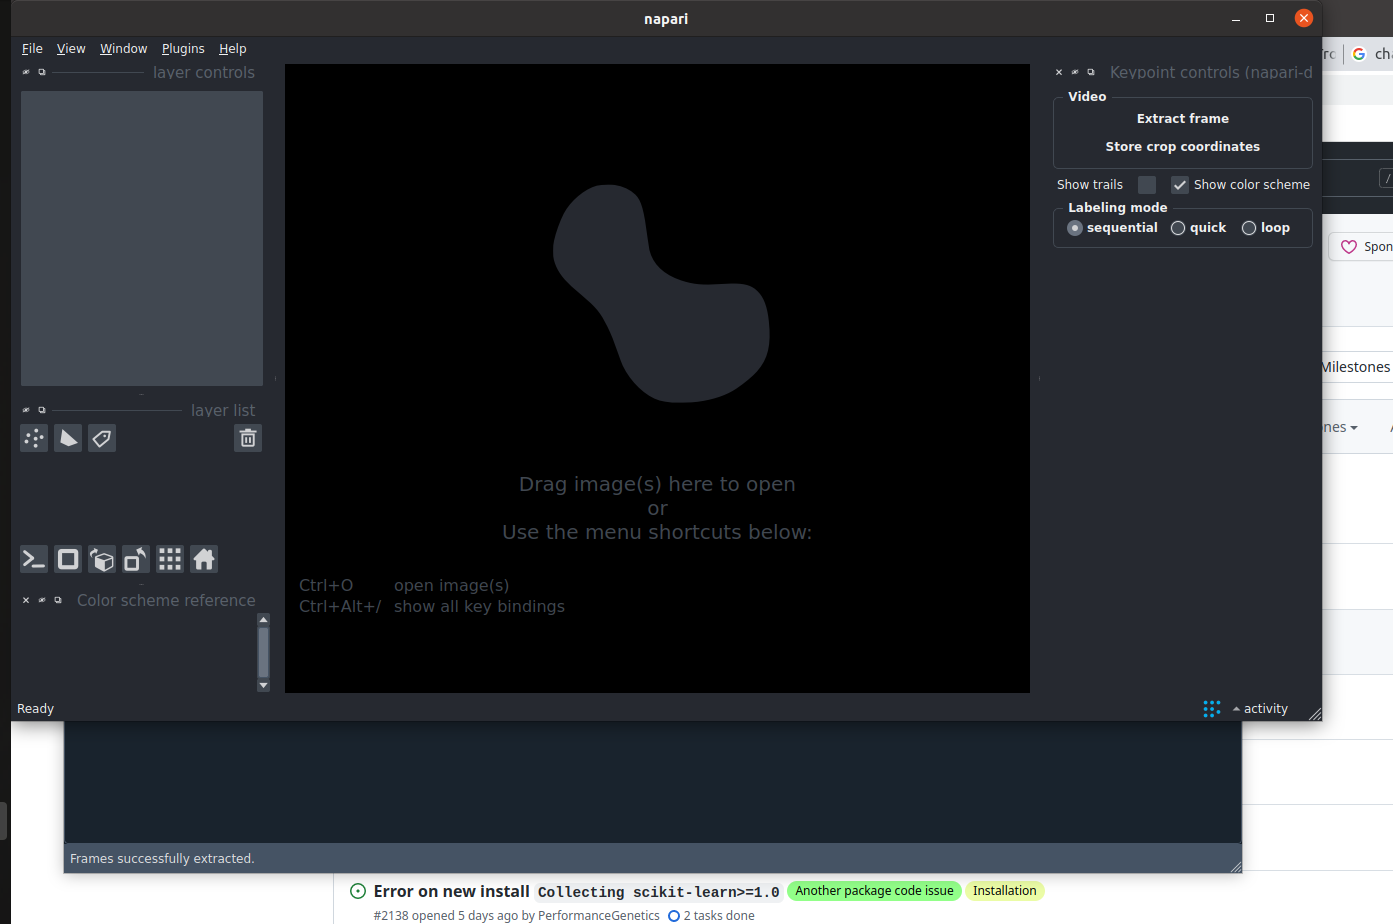Open the napari IPython console
The width and height of the screenshot is (1393, 924).
(x=33, y=559)
